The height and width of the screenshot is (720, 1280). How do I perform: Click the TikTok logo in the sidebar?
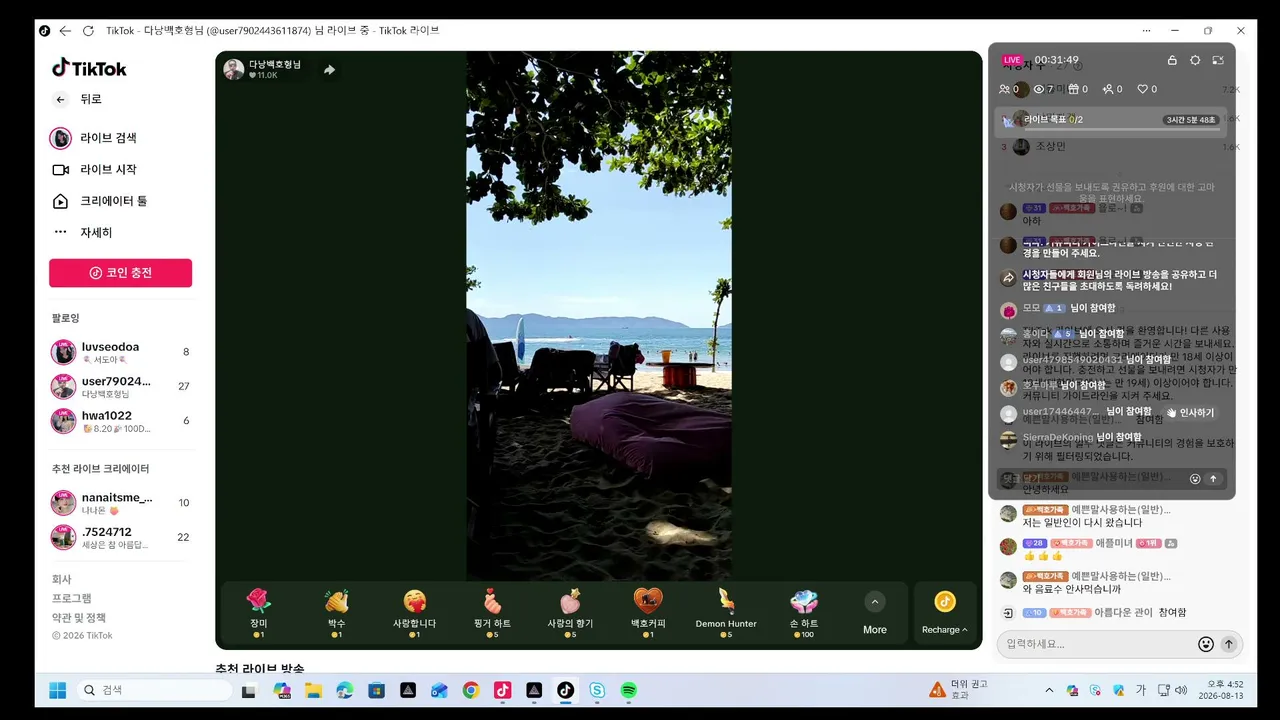89,68
